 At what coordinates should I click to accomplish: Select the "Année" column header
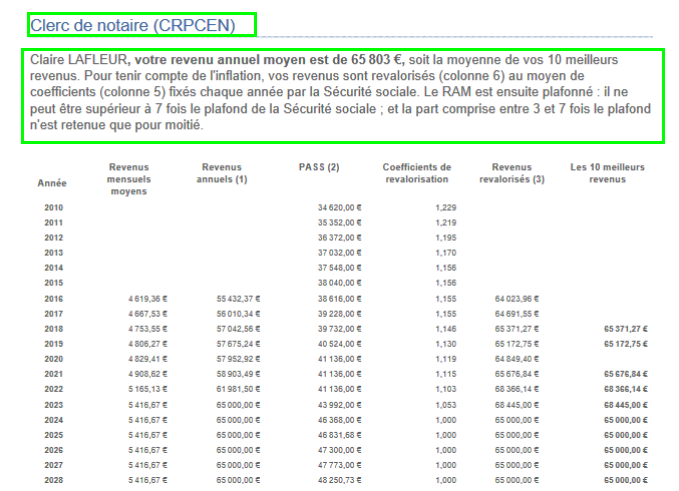pos(52,184)
